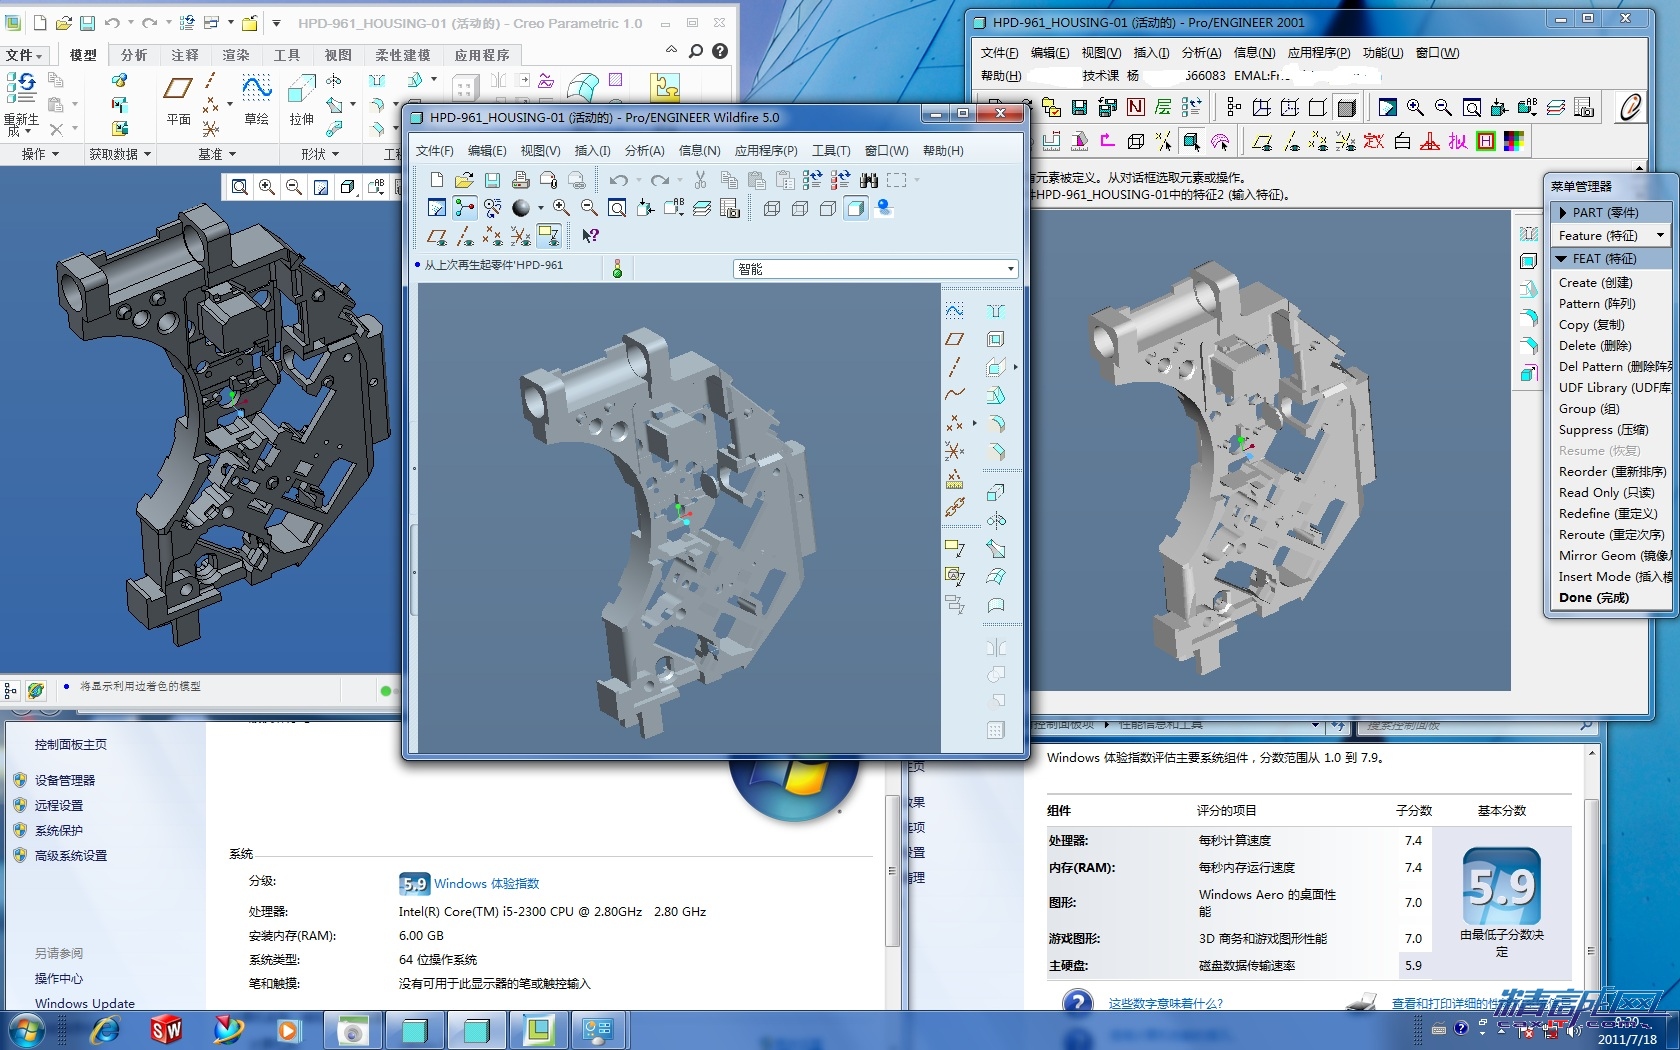Click Sketch curve tool in Wildfire right toolbar
The width and height of the screenshot is (1680, 1050).
[955, 311]
